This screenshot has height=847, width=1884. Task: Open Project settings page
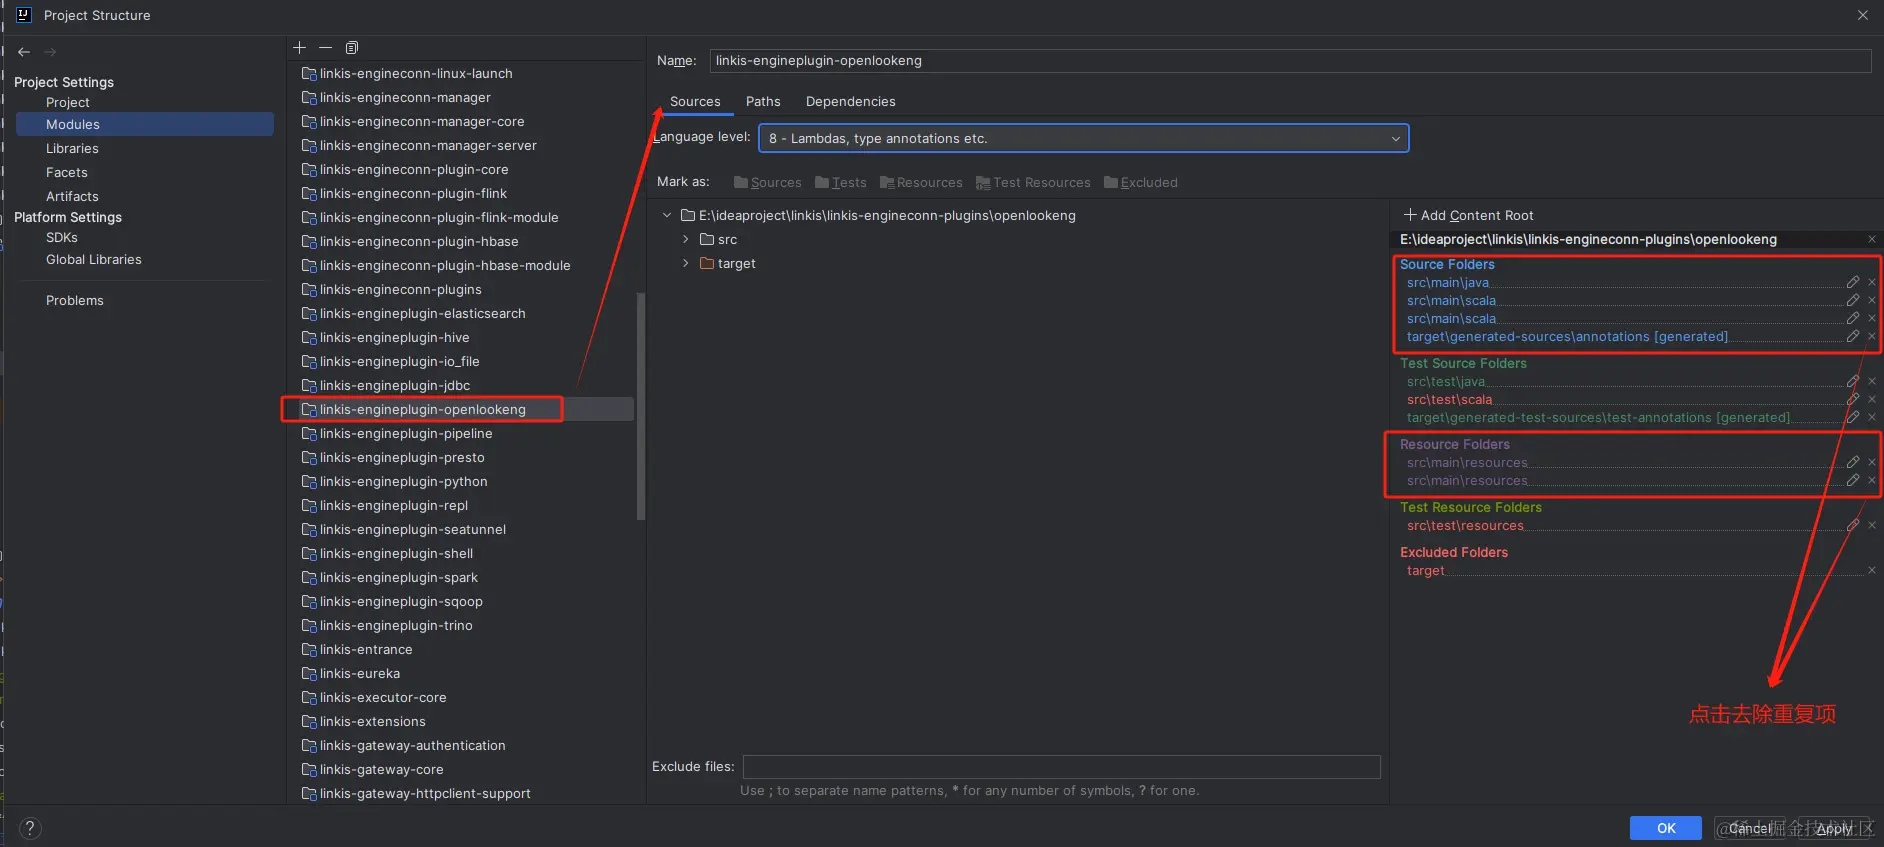(68, 103)
